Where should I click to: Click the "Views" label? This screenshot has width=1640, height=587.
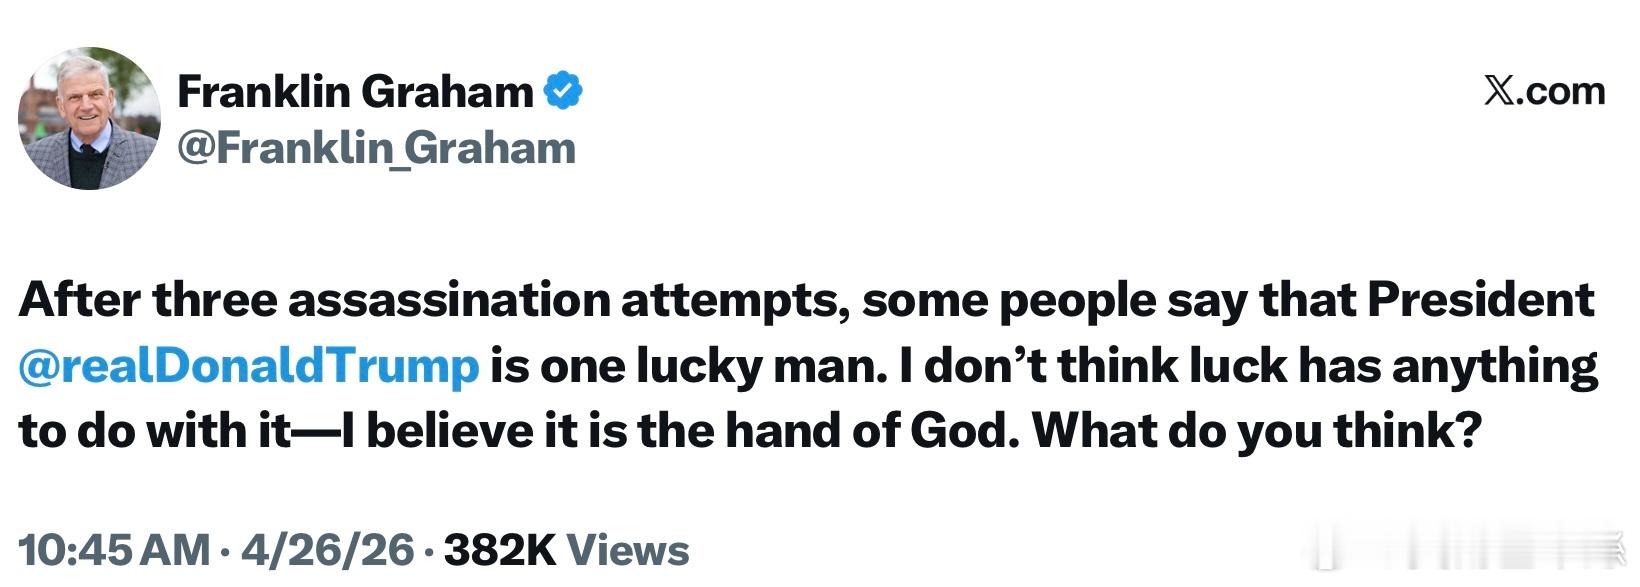(x=628, y=550)
